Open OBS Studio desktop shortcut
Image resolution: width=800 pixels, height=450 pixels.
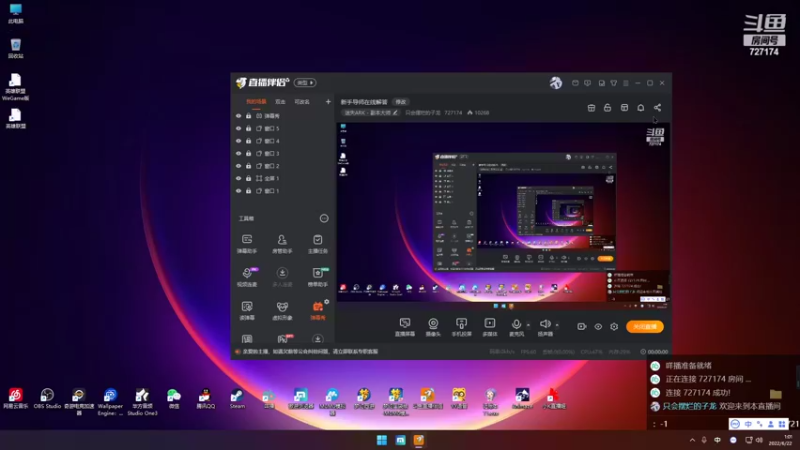click(x=47, y=398)
